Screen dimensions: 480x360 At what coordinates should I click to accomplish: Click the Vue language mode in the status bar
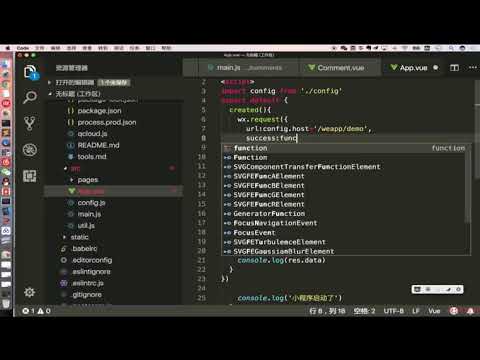pyautogui.click(x=434, y=311)
